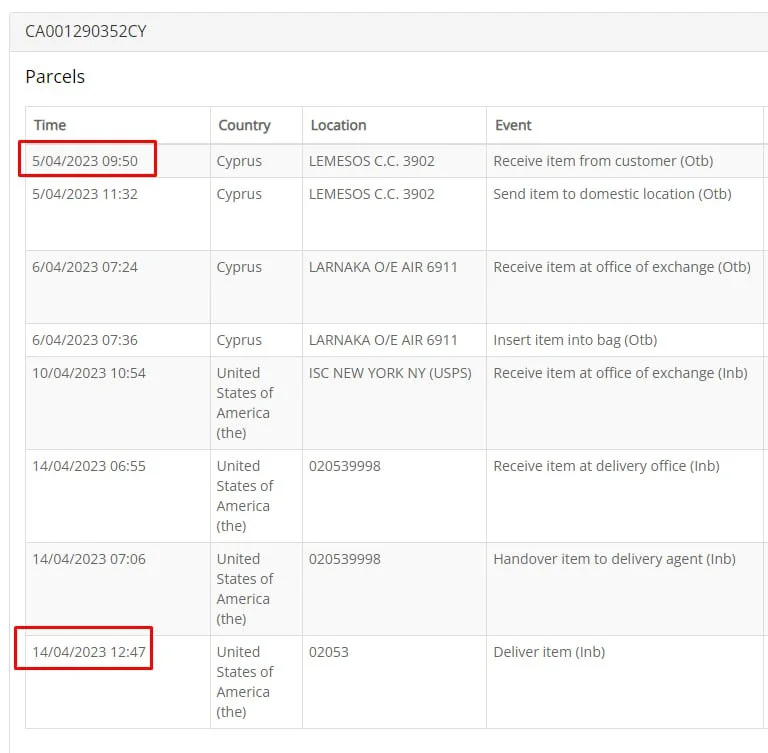Viewport: 768px width, 753px height.
Task: Click the highlighted 5/04/2023 09:50 timestamp
Action: pyautogui.click(x=85, y=160)
